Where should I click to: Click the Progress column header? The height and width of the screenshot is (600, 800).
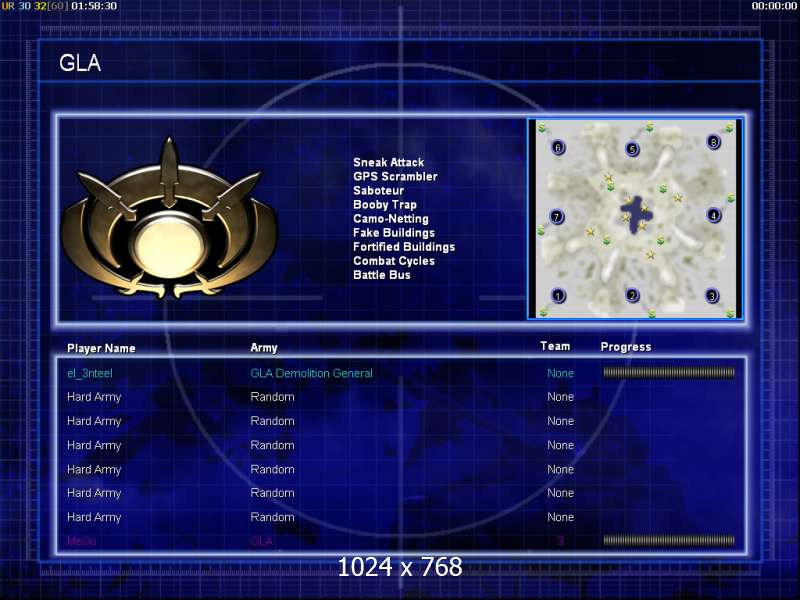(x=626, y=347)
